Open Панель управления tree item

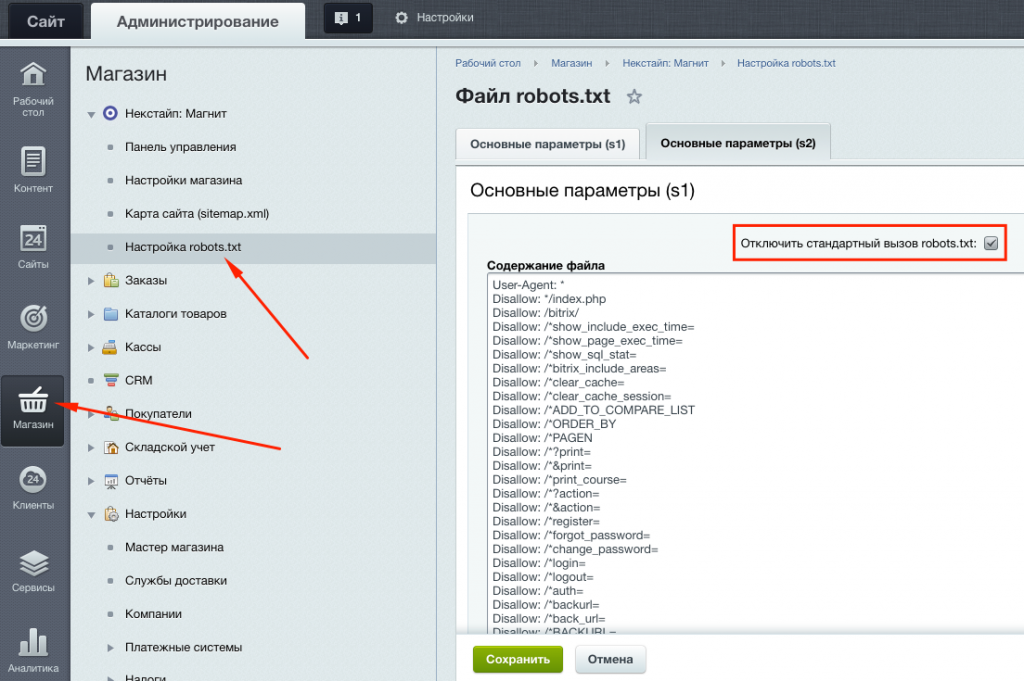tap(180, 147)
